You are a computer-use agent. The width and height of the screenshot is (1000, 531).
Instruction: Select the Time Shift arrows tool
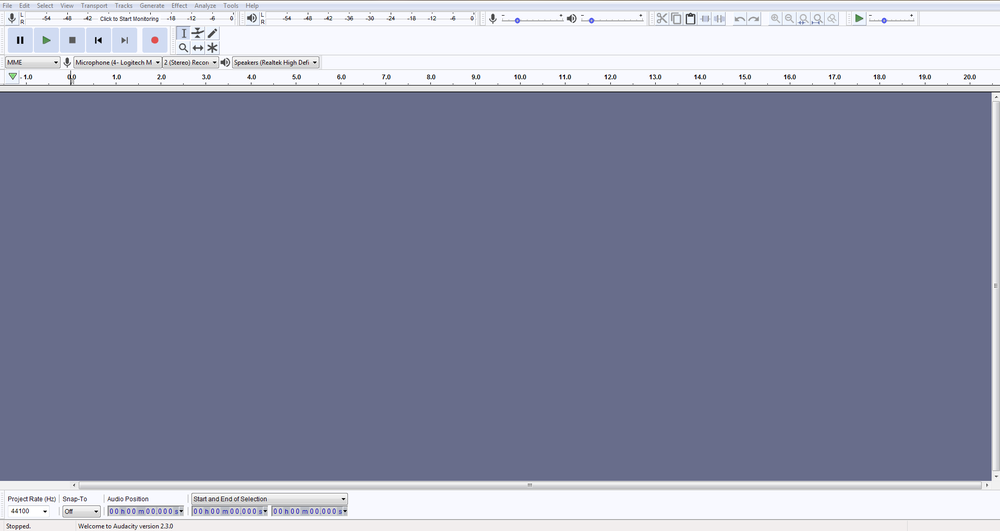coord(198,48)
